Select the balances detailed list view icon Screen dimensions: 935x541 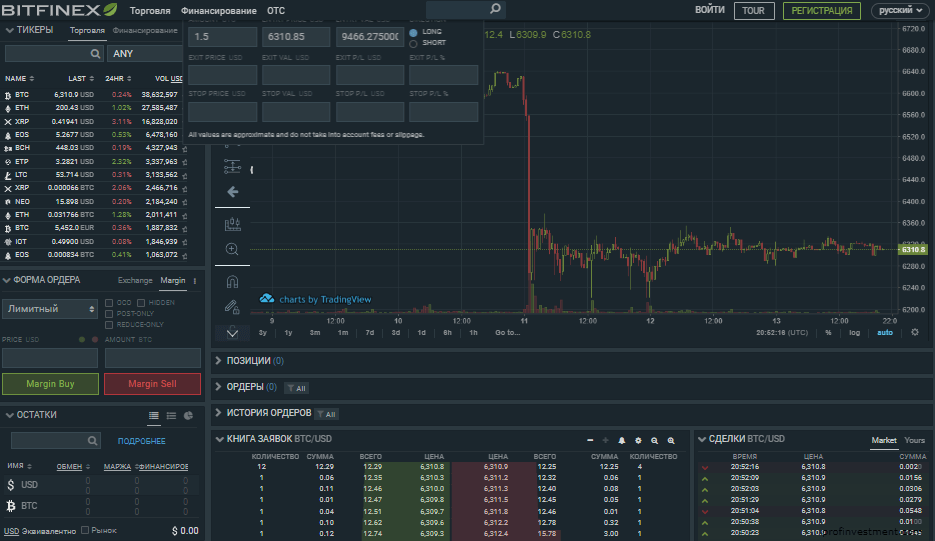[154, 416]
